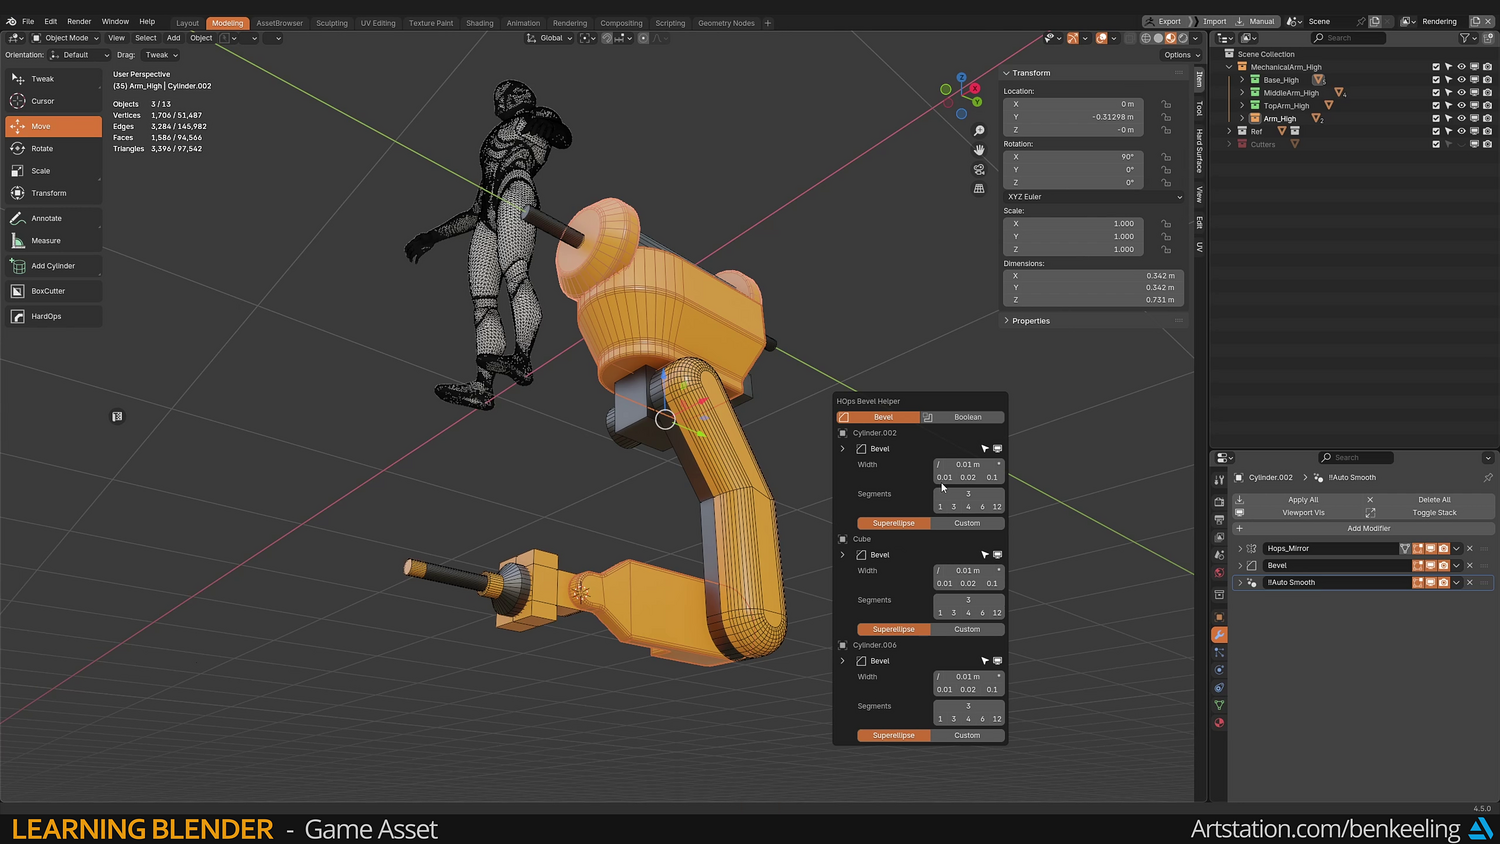Toggle the Cutters collection checkbox
The image size is (1500, 844).
tap(1436, 144)
